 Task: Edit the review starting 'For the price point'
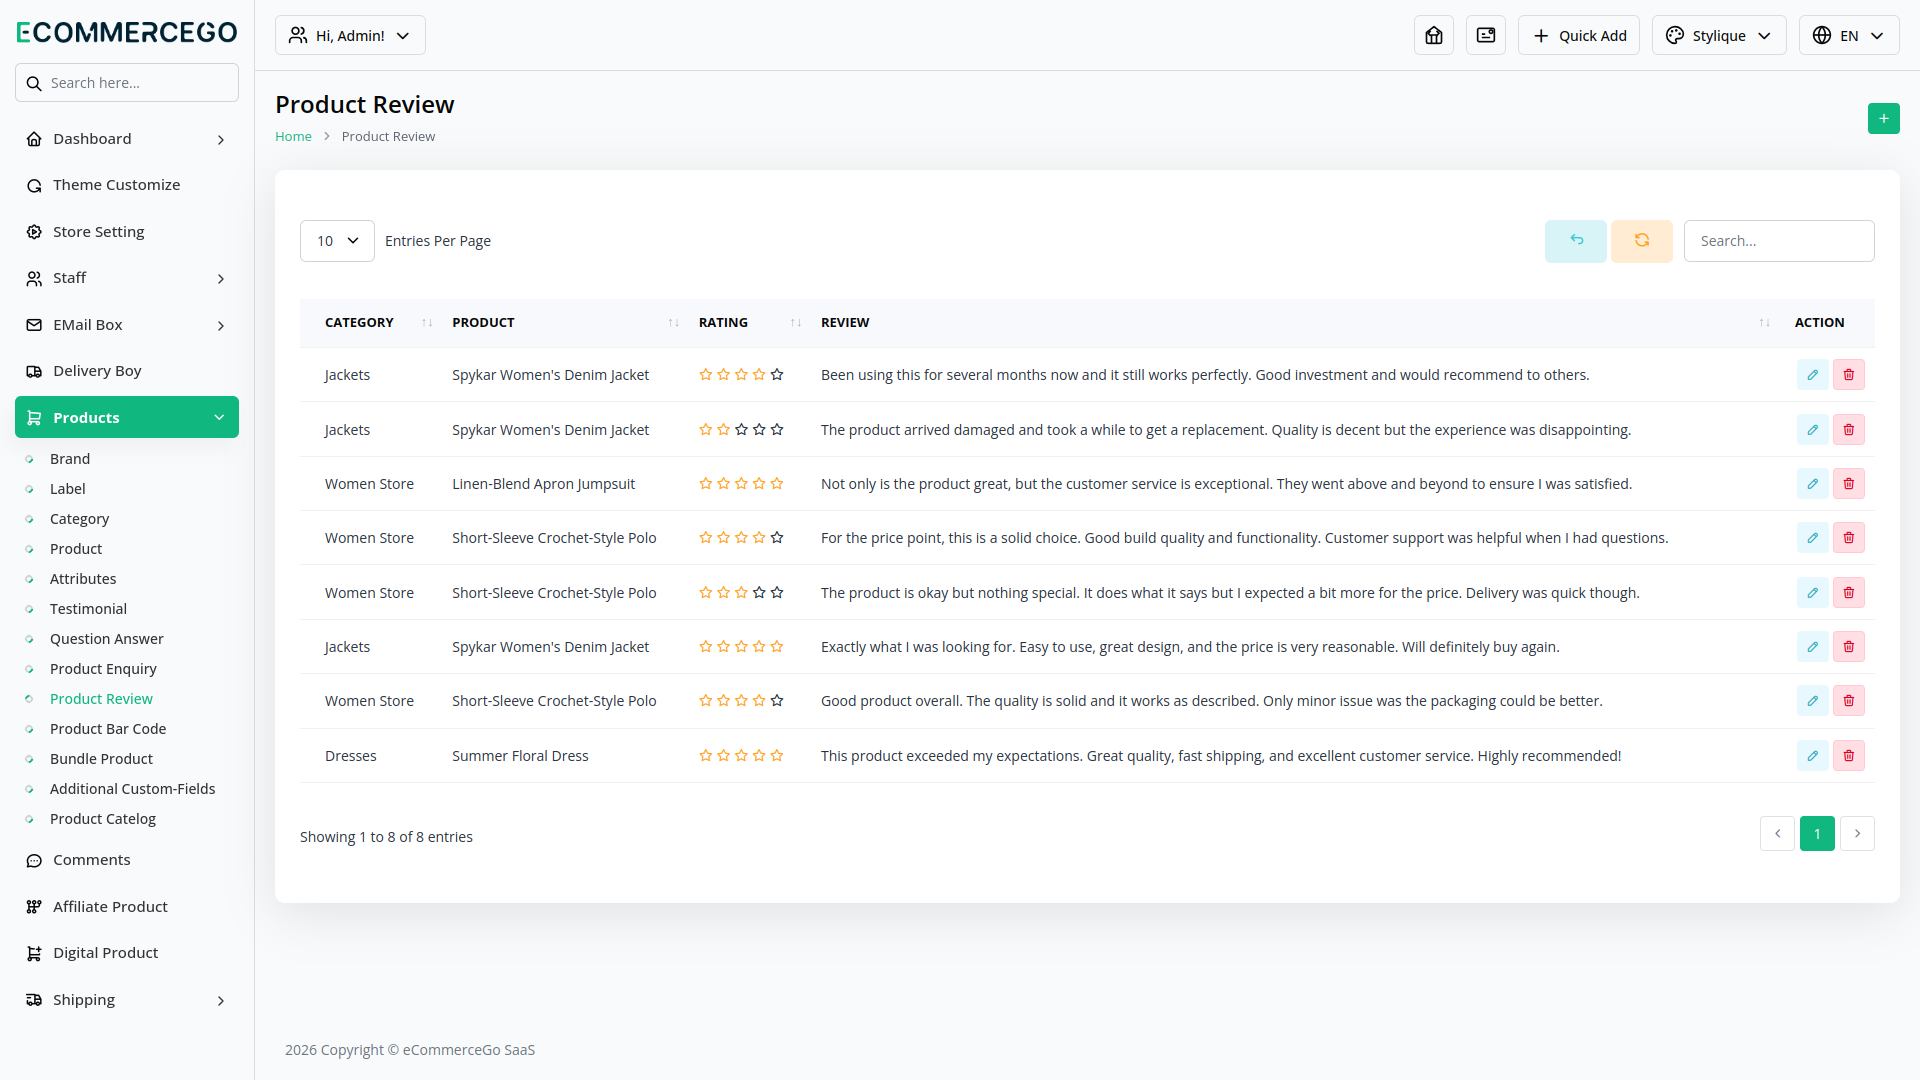[1813, 538]
